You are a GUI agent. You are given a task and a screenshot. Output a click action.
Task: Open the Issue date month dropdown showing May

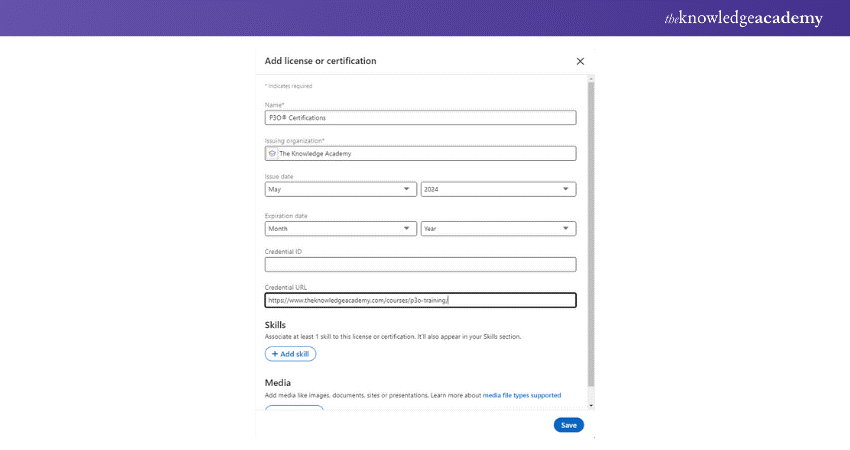[x=340, y=189]
